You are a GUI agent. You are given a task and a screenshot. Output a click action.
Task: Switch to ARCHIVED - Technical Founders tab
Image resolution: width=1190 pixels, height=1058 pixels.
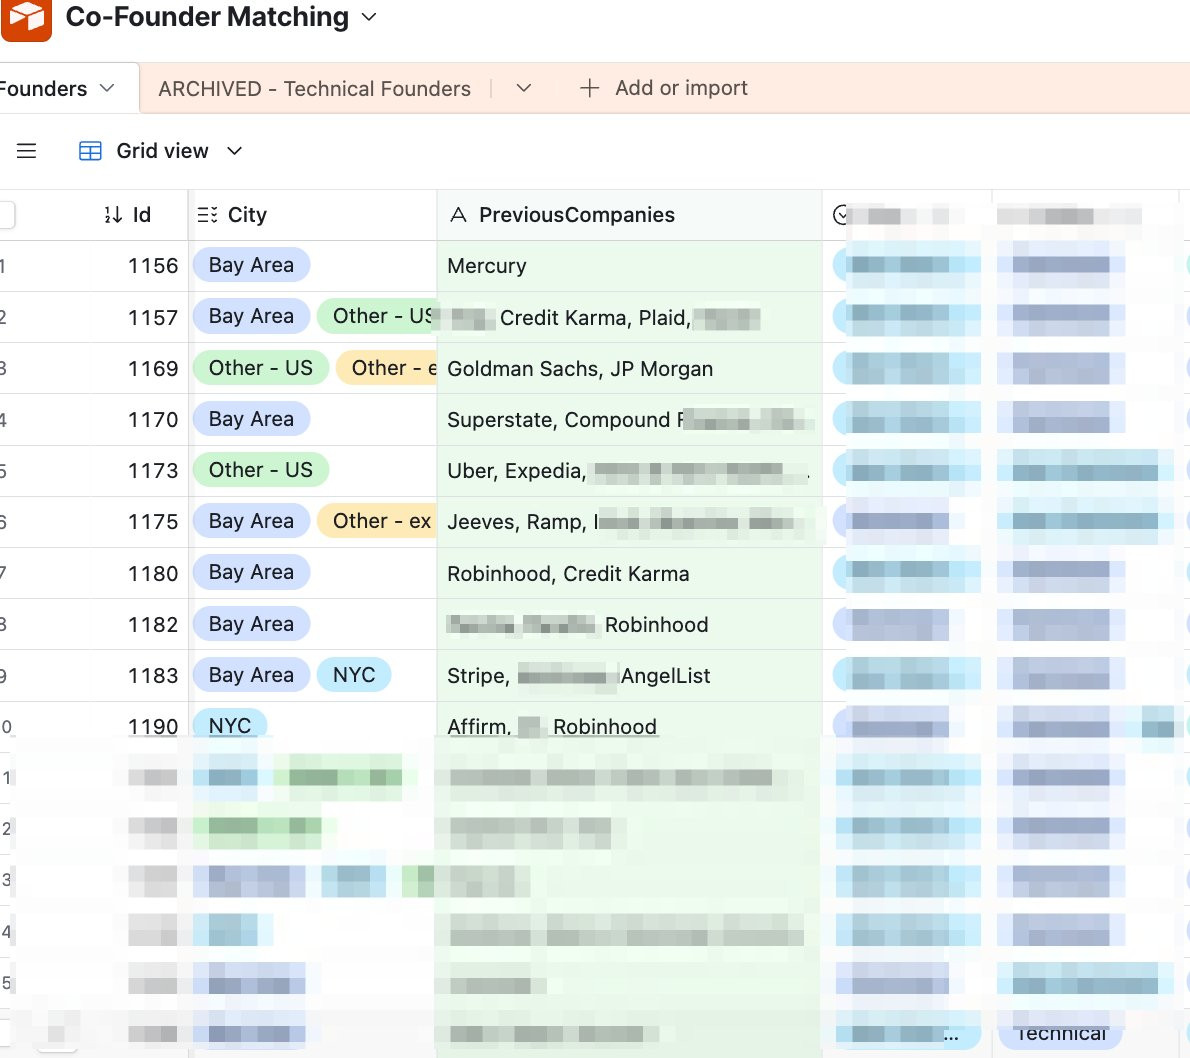pyautogui.click(x=314, y=89)
